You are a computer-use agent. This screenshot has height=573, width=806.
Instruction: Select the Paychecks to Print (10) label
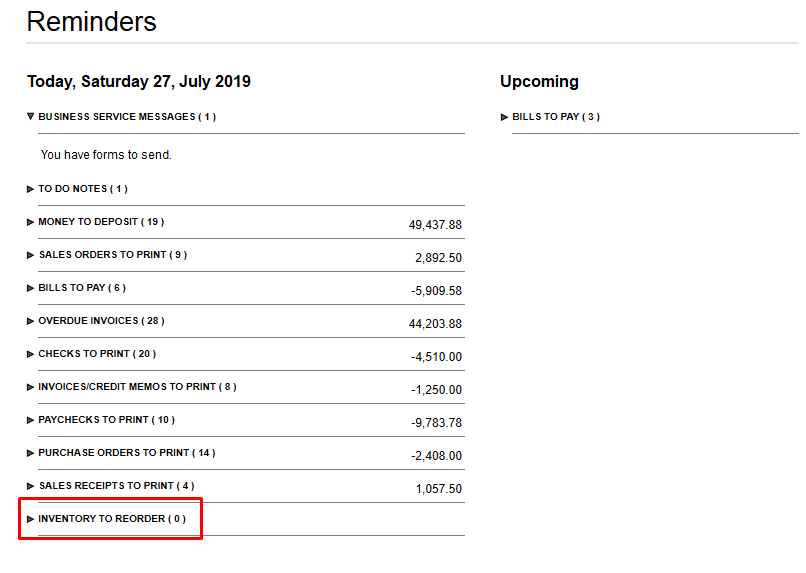106,420
